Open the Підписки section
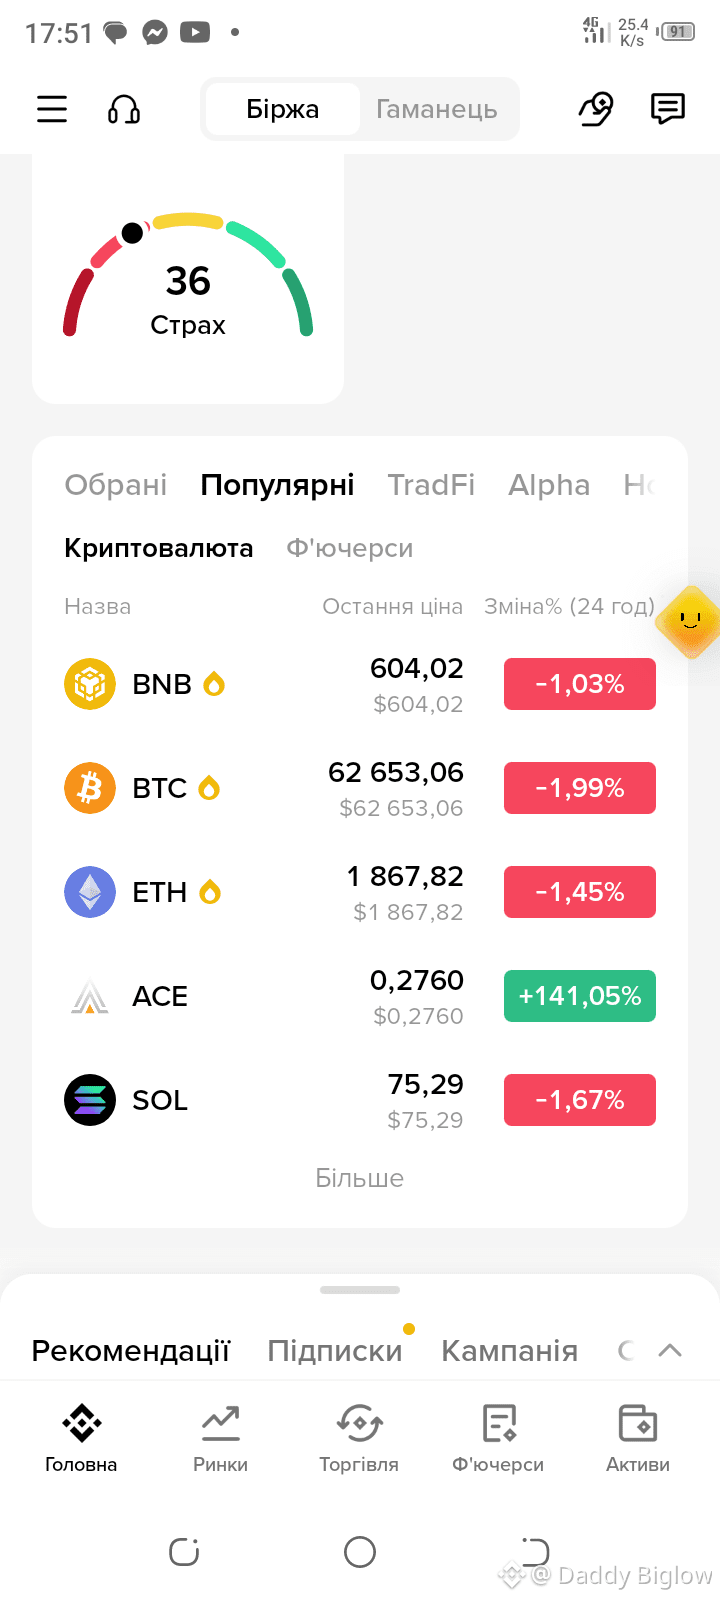 pyautogui.click(x=335, y=1351)
